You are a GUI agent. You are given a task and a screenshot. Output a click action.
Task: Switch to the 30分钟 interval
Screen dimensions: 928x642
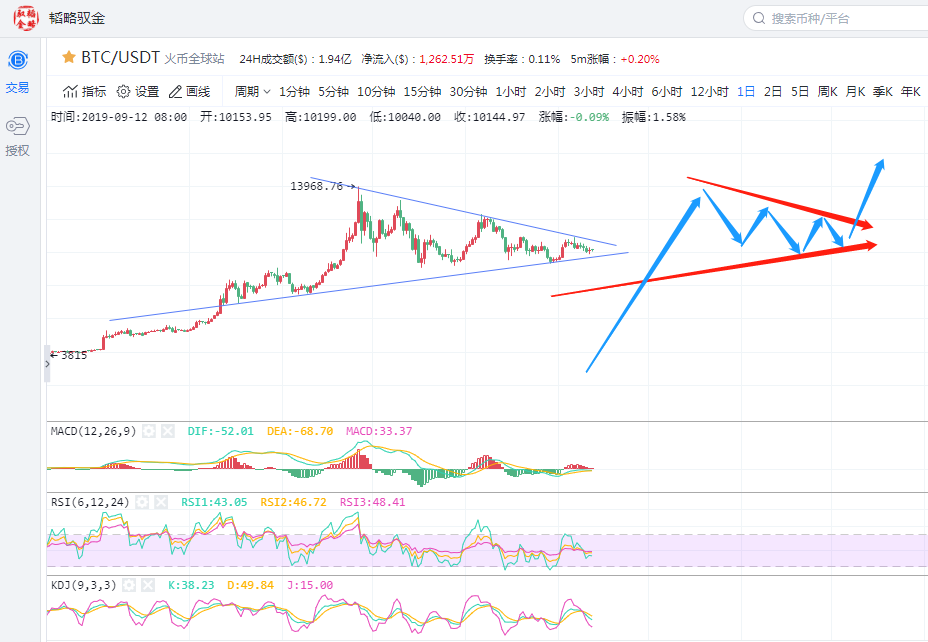468,92
